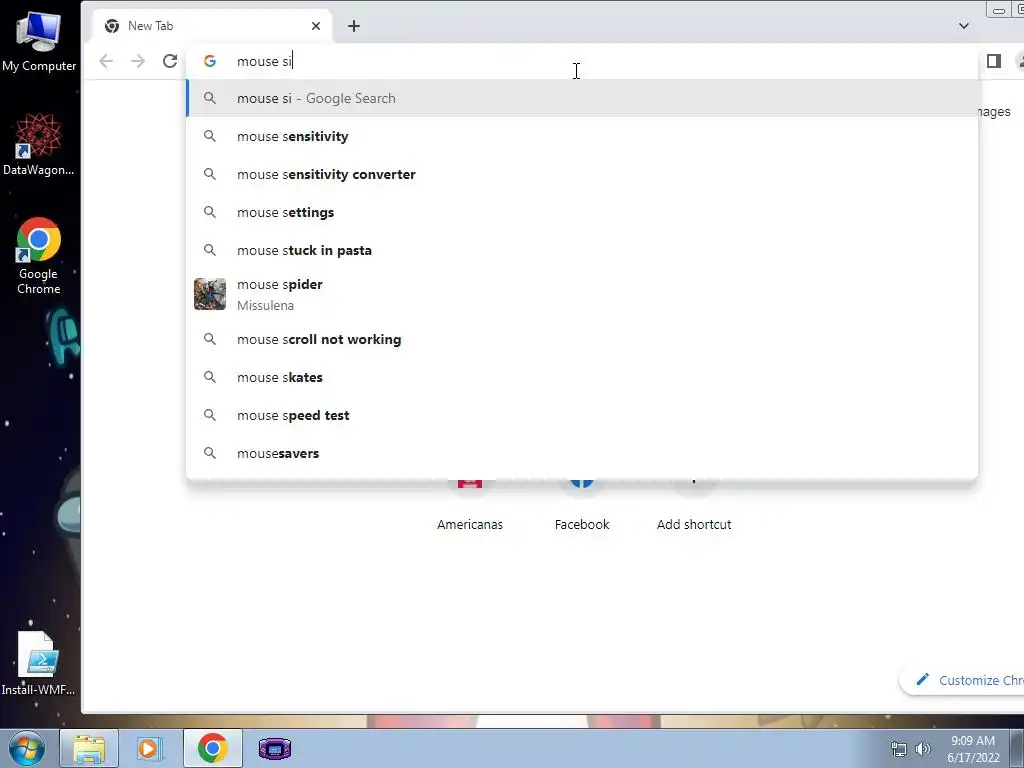
Task: Open the Customize Chrome button
Action: tap(964, 680)
